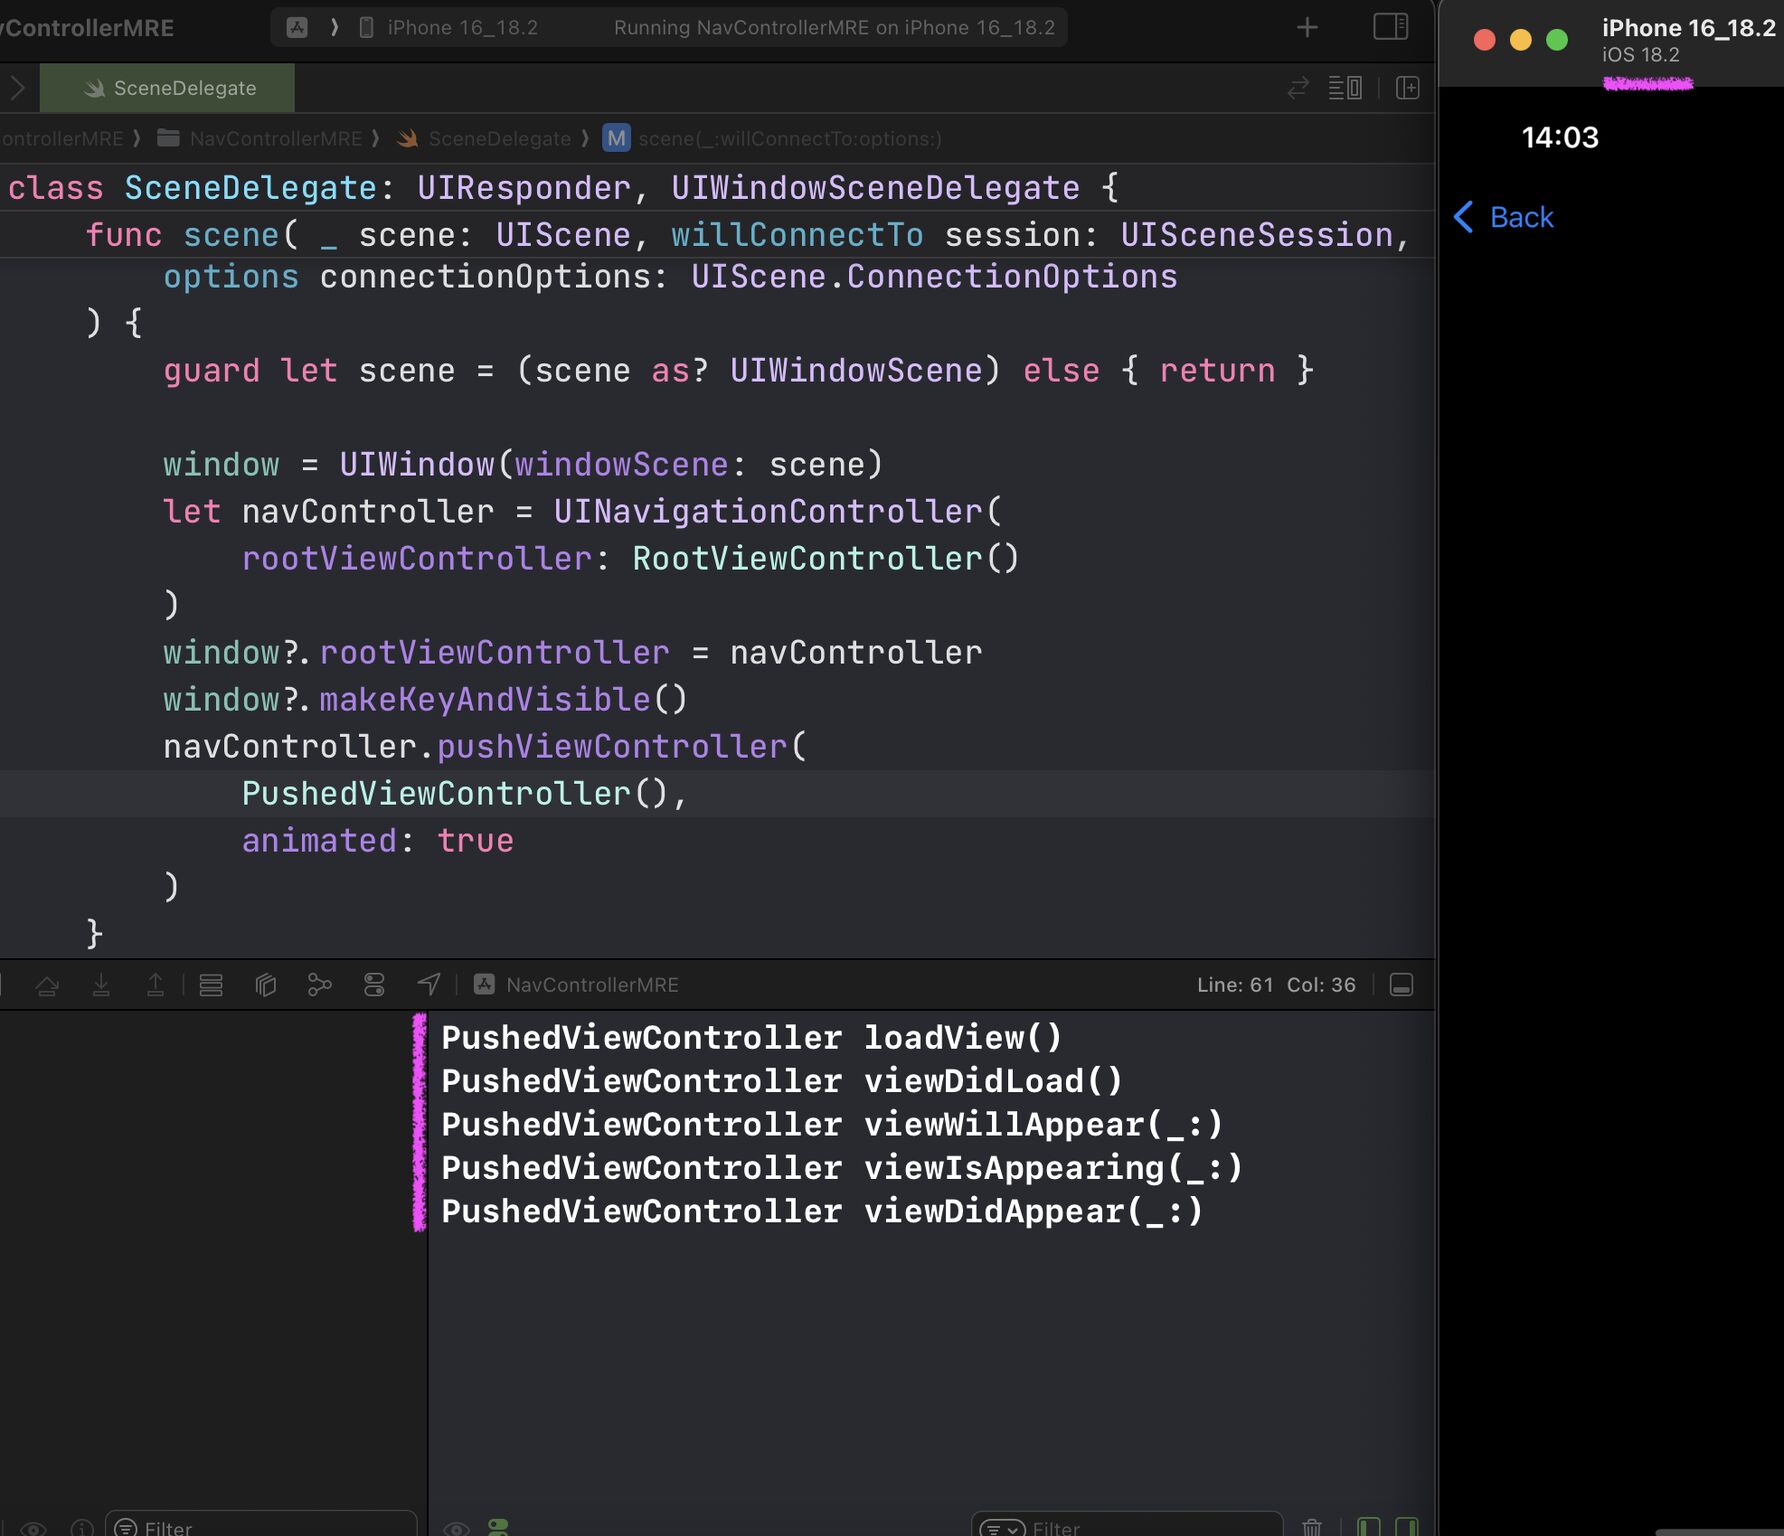The image size is (1784, 1536).
Task: Add a new editor pane on right
Action: tap(1408, 88)
